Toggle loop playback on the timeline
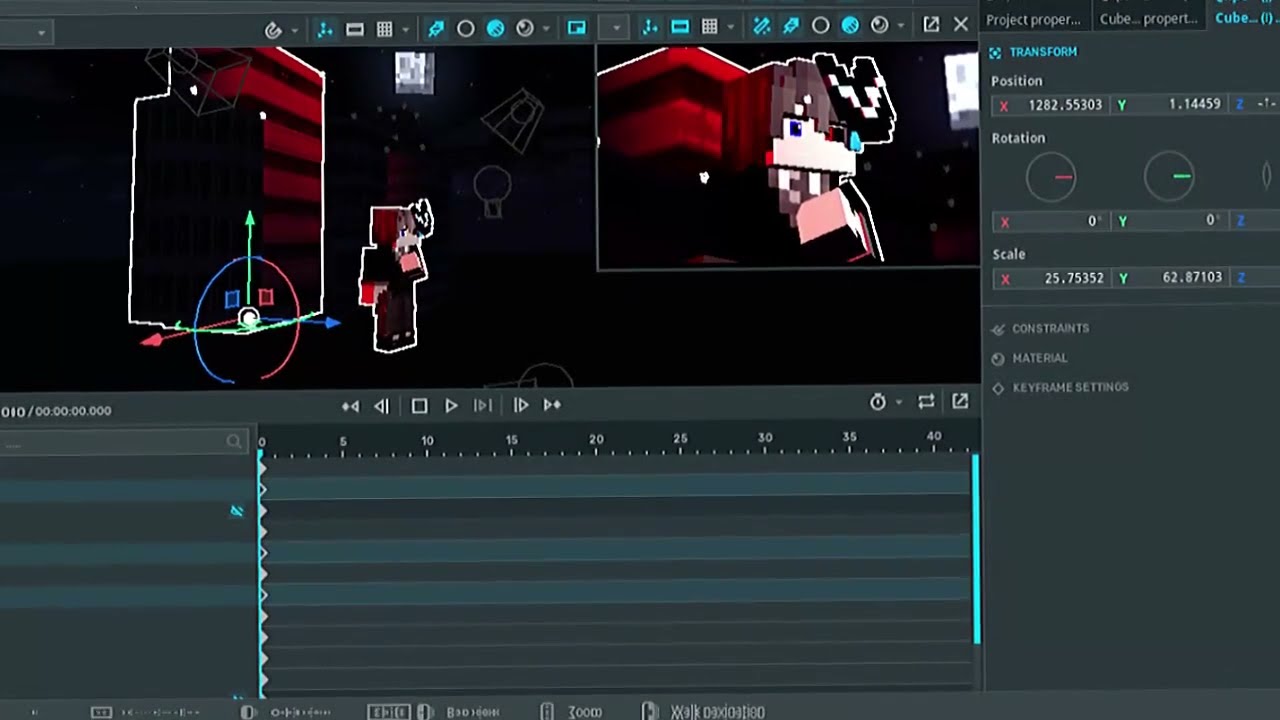The height and width of the screenshot is (720, 1280). tap(926, 401)
